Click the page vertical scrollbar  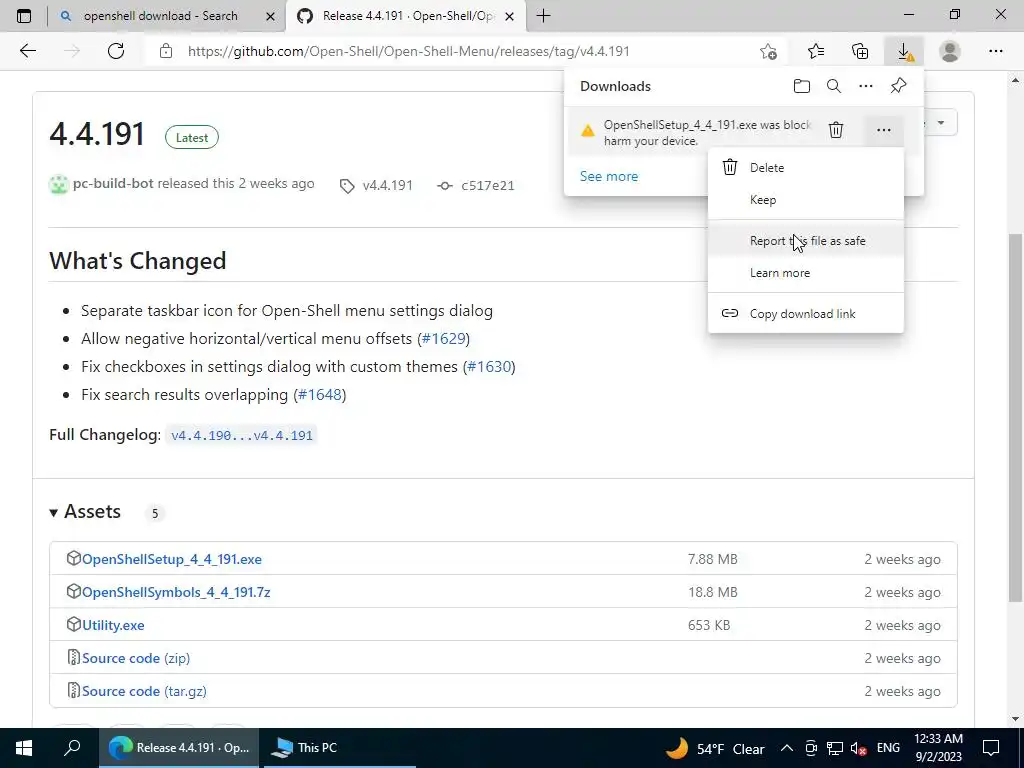[1014, 418]
